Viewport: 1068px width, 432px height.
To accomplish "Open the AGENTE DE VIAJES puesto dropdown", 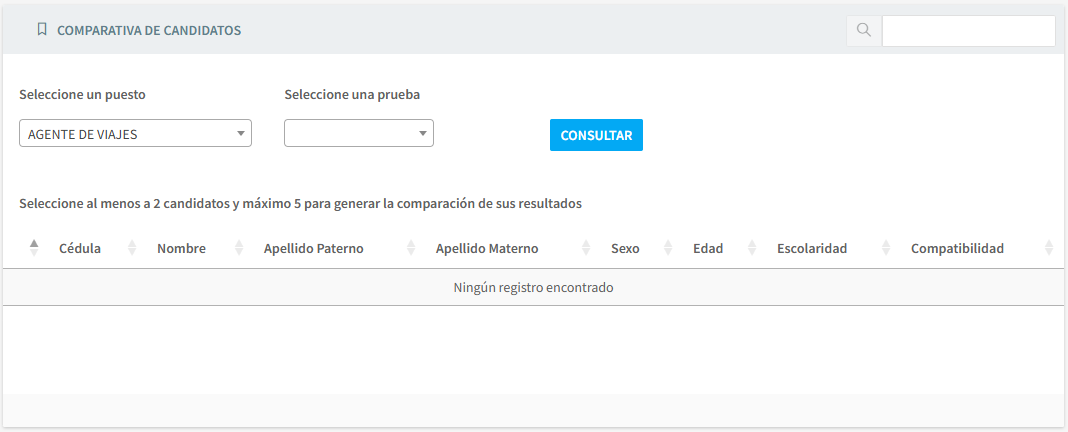I will pos(135,134).
